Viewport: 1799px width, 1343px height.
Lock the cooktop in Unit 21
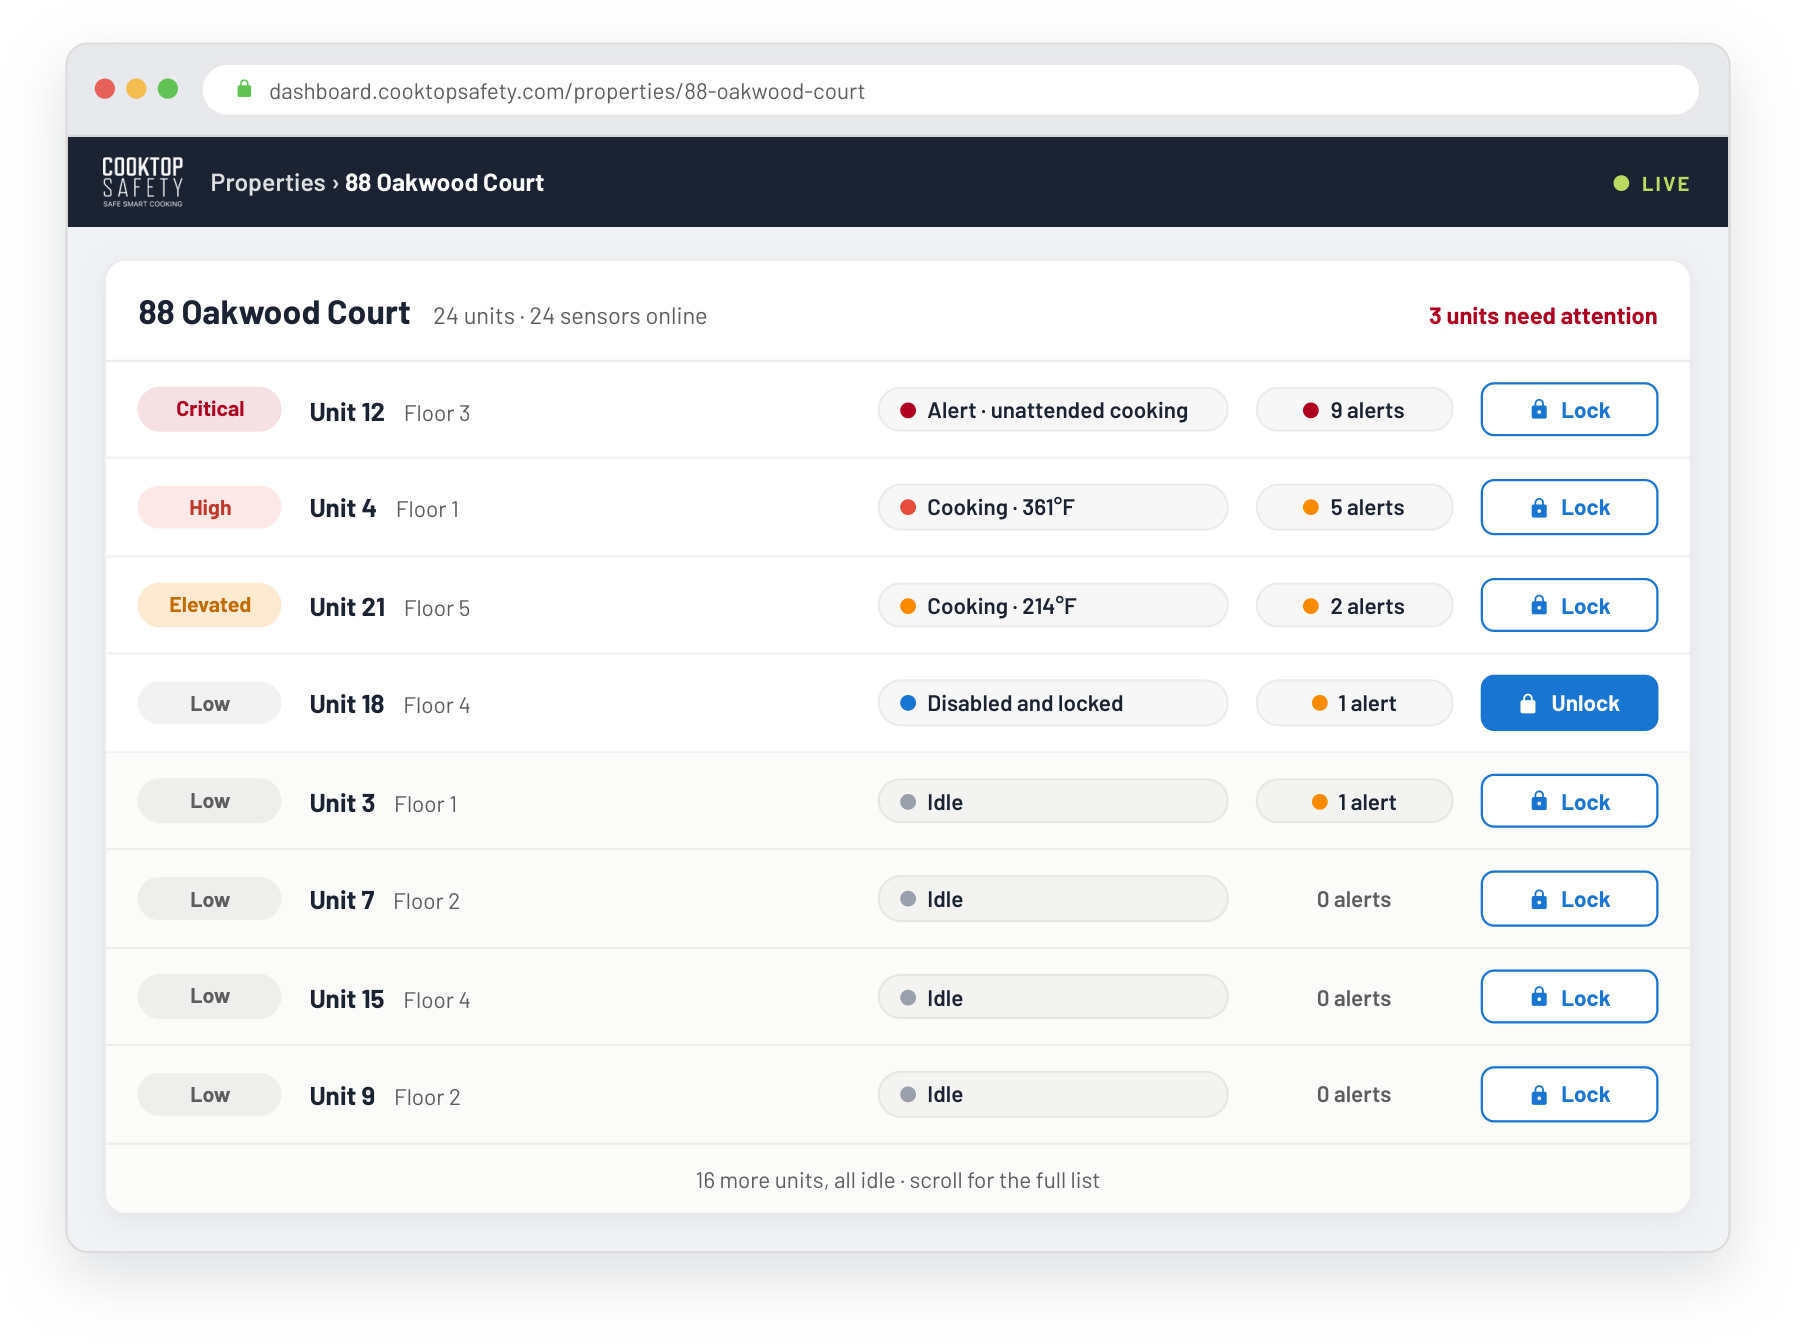[x=1569, y=606]
